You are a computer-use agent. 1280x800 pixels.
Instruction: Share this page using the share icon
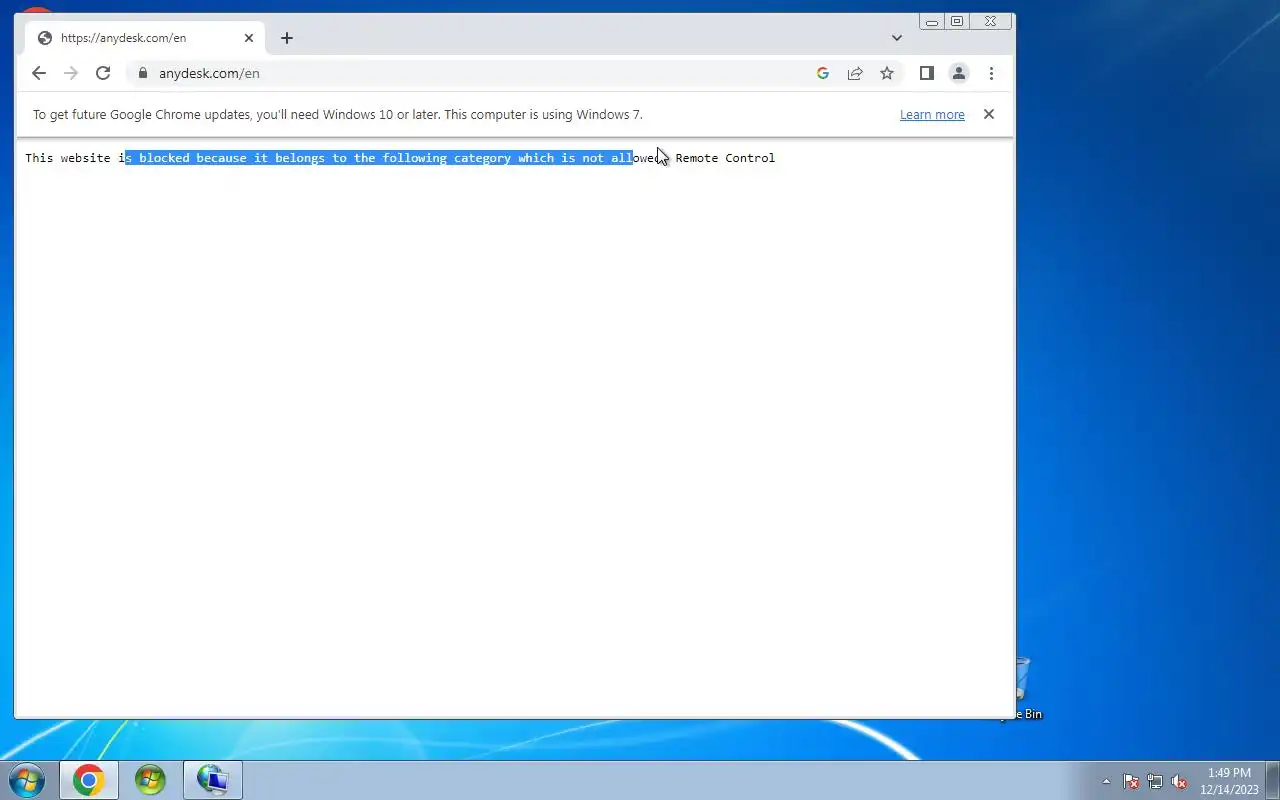[855, 73]
